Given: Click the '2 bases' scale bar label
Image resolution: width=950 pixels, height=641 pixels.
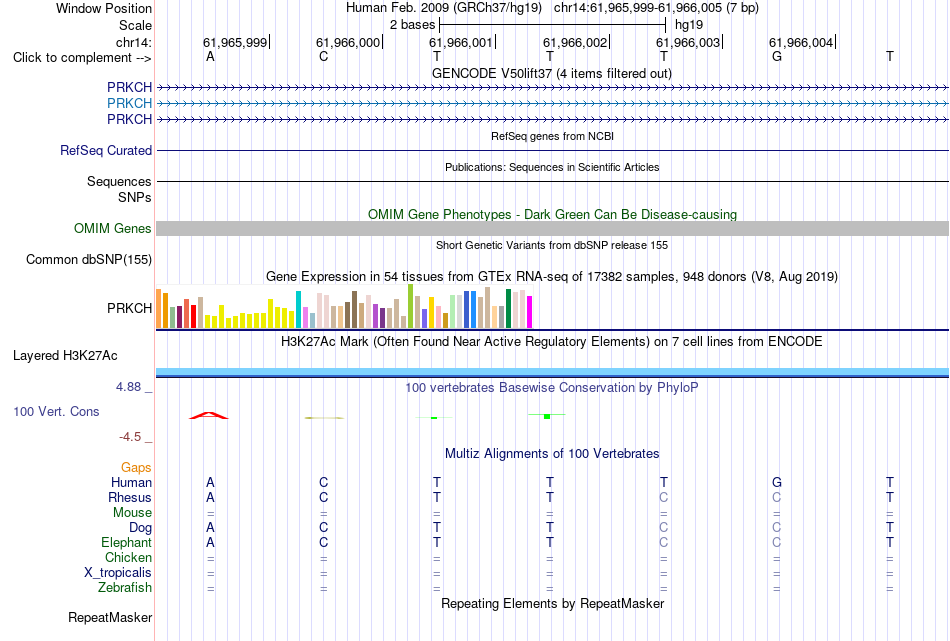Looking at the screenshot, I should tap(412, 25).
